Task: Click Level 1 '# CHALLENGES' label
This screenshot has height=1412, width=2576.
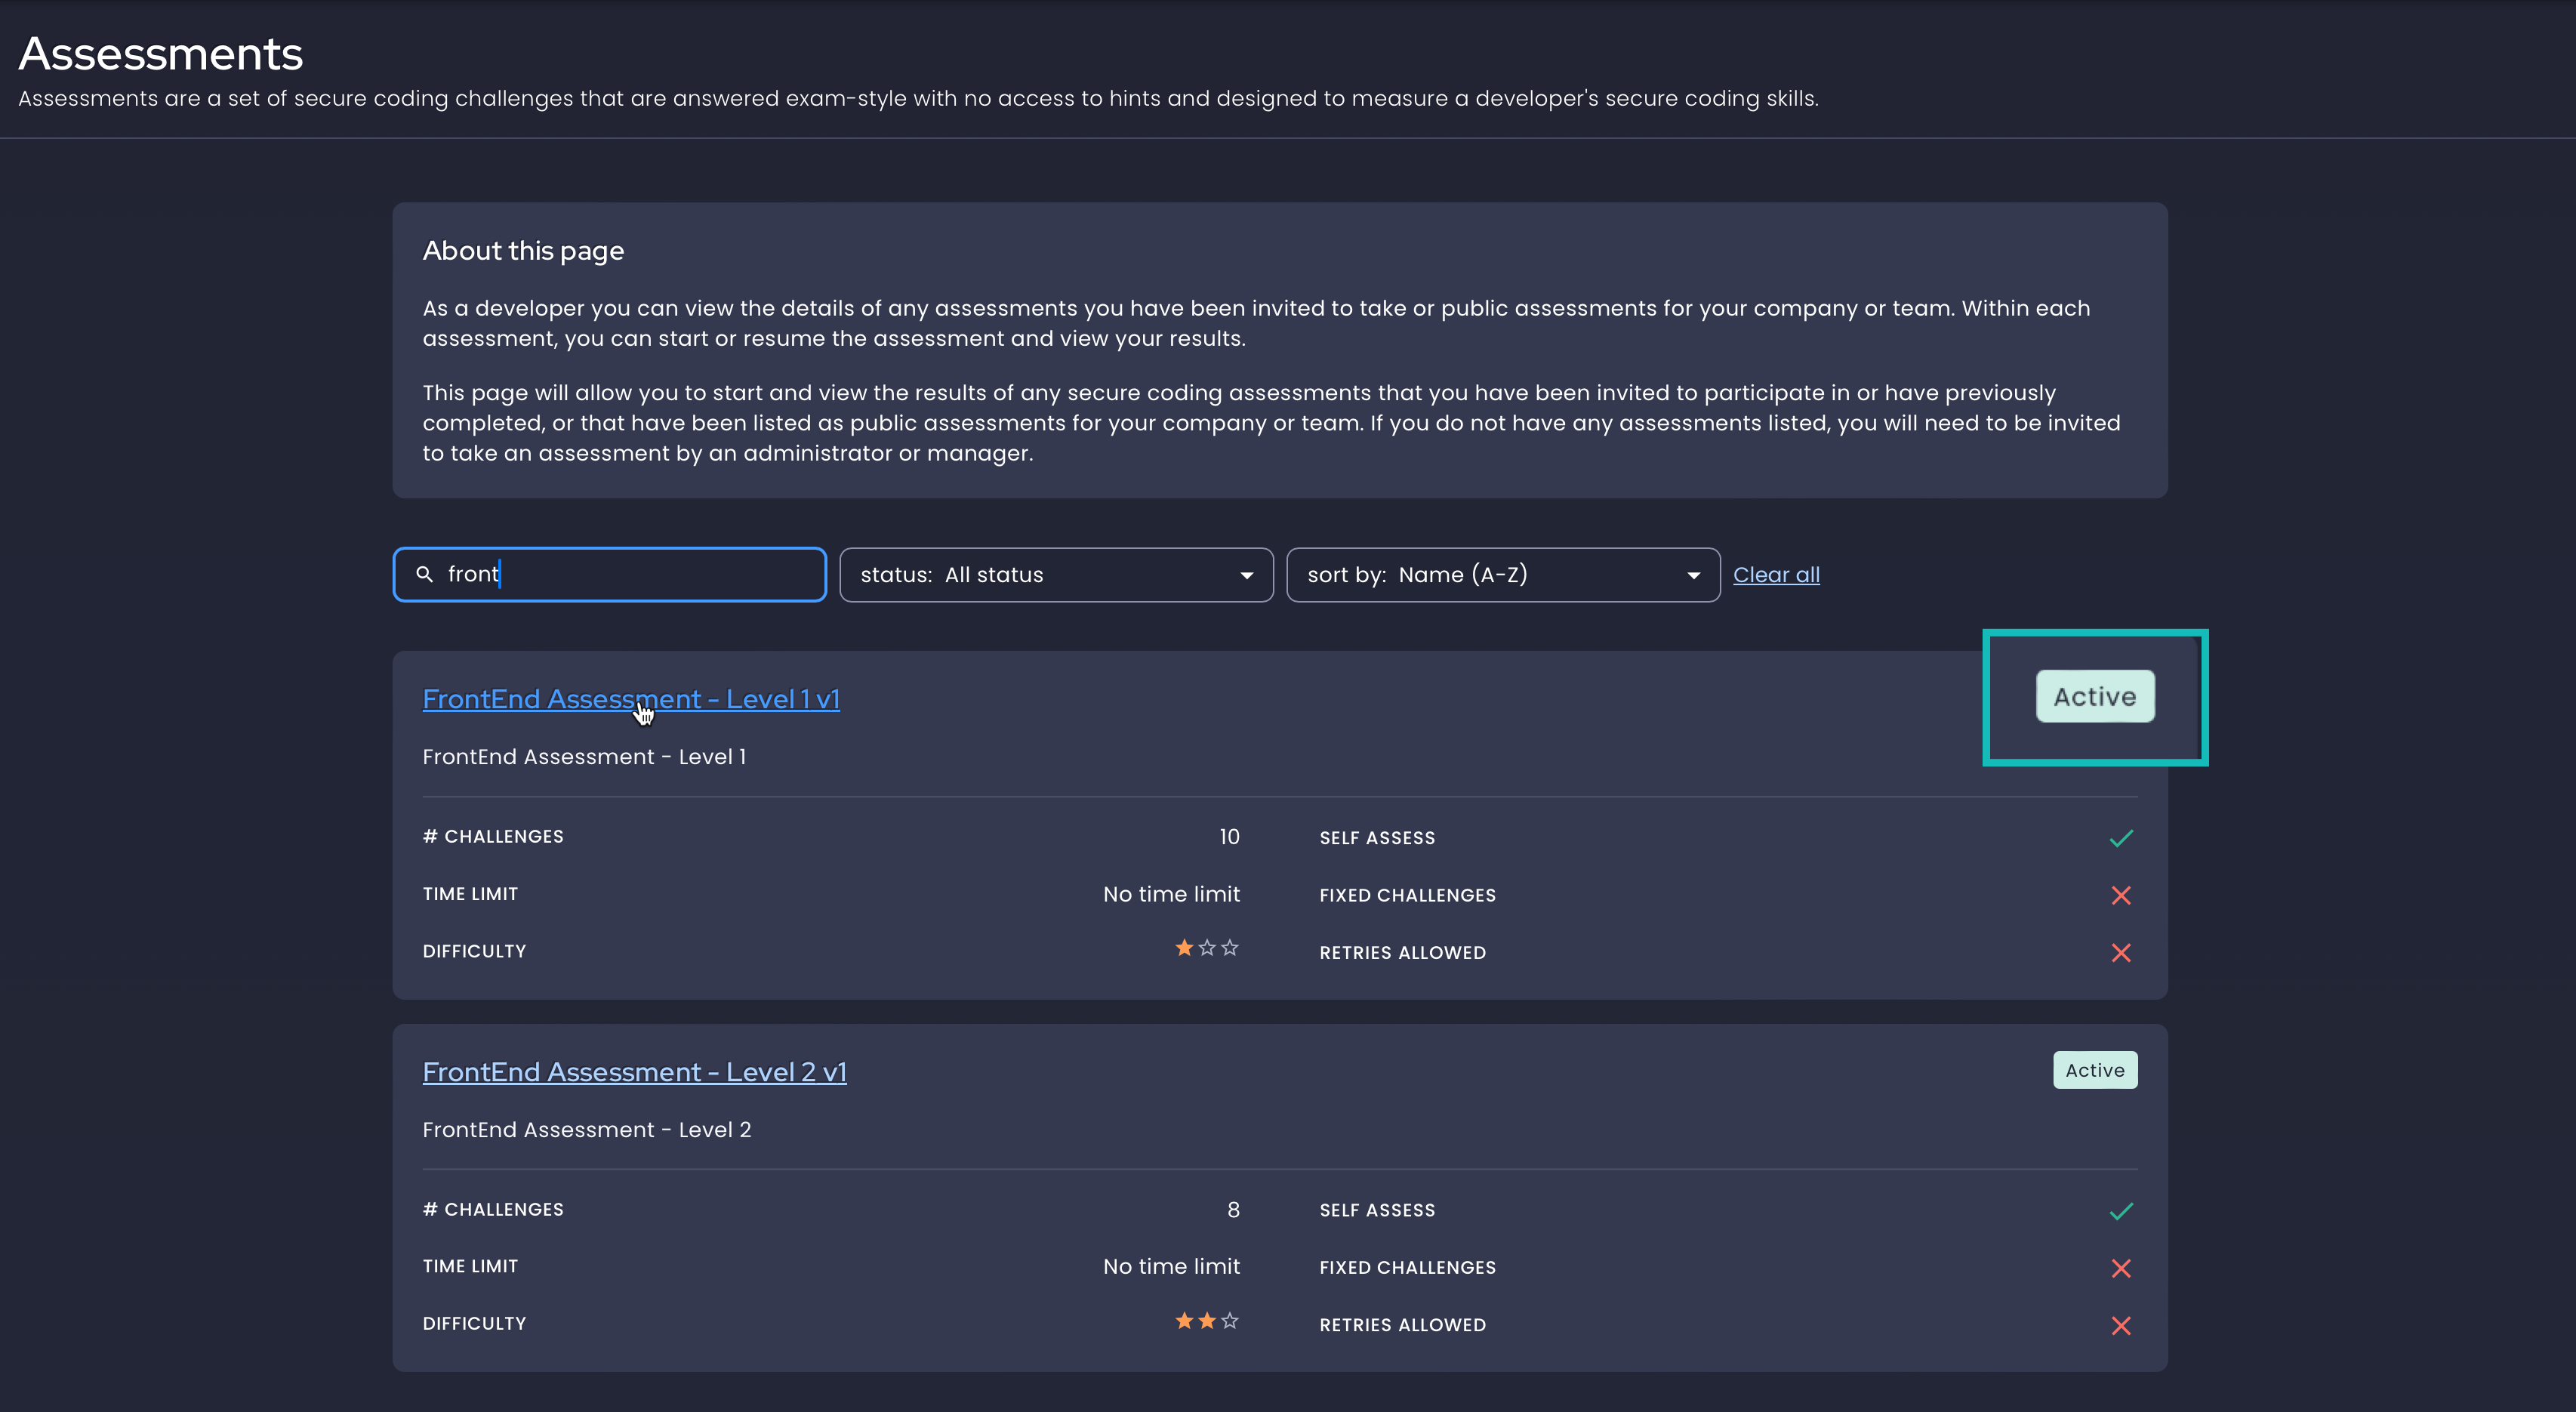Action: 493,837
